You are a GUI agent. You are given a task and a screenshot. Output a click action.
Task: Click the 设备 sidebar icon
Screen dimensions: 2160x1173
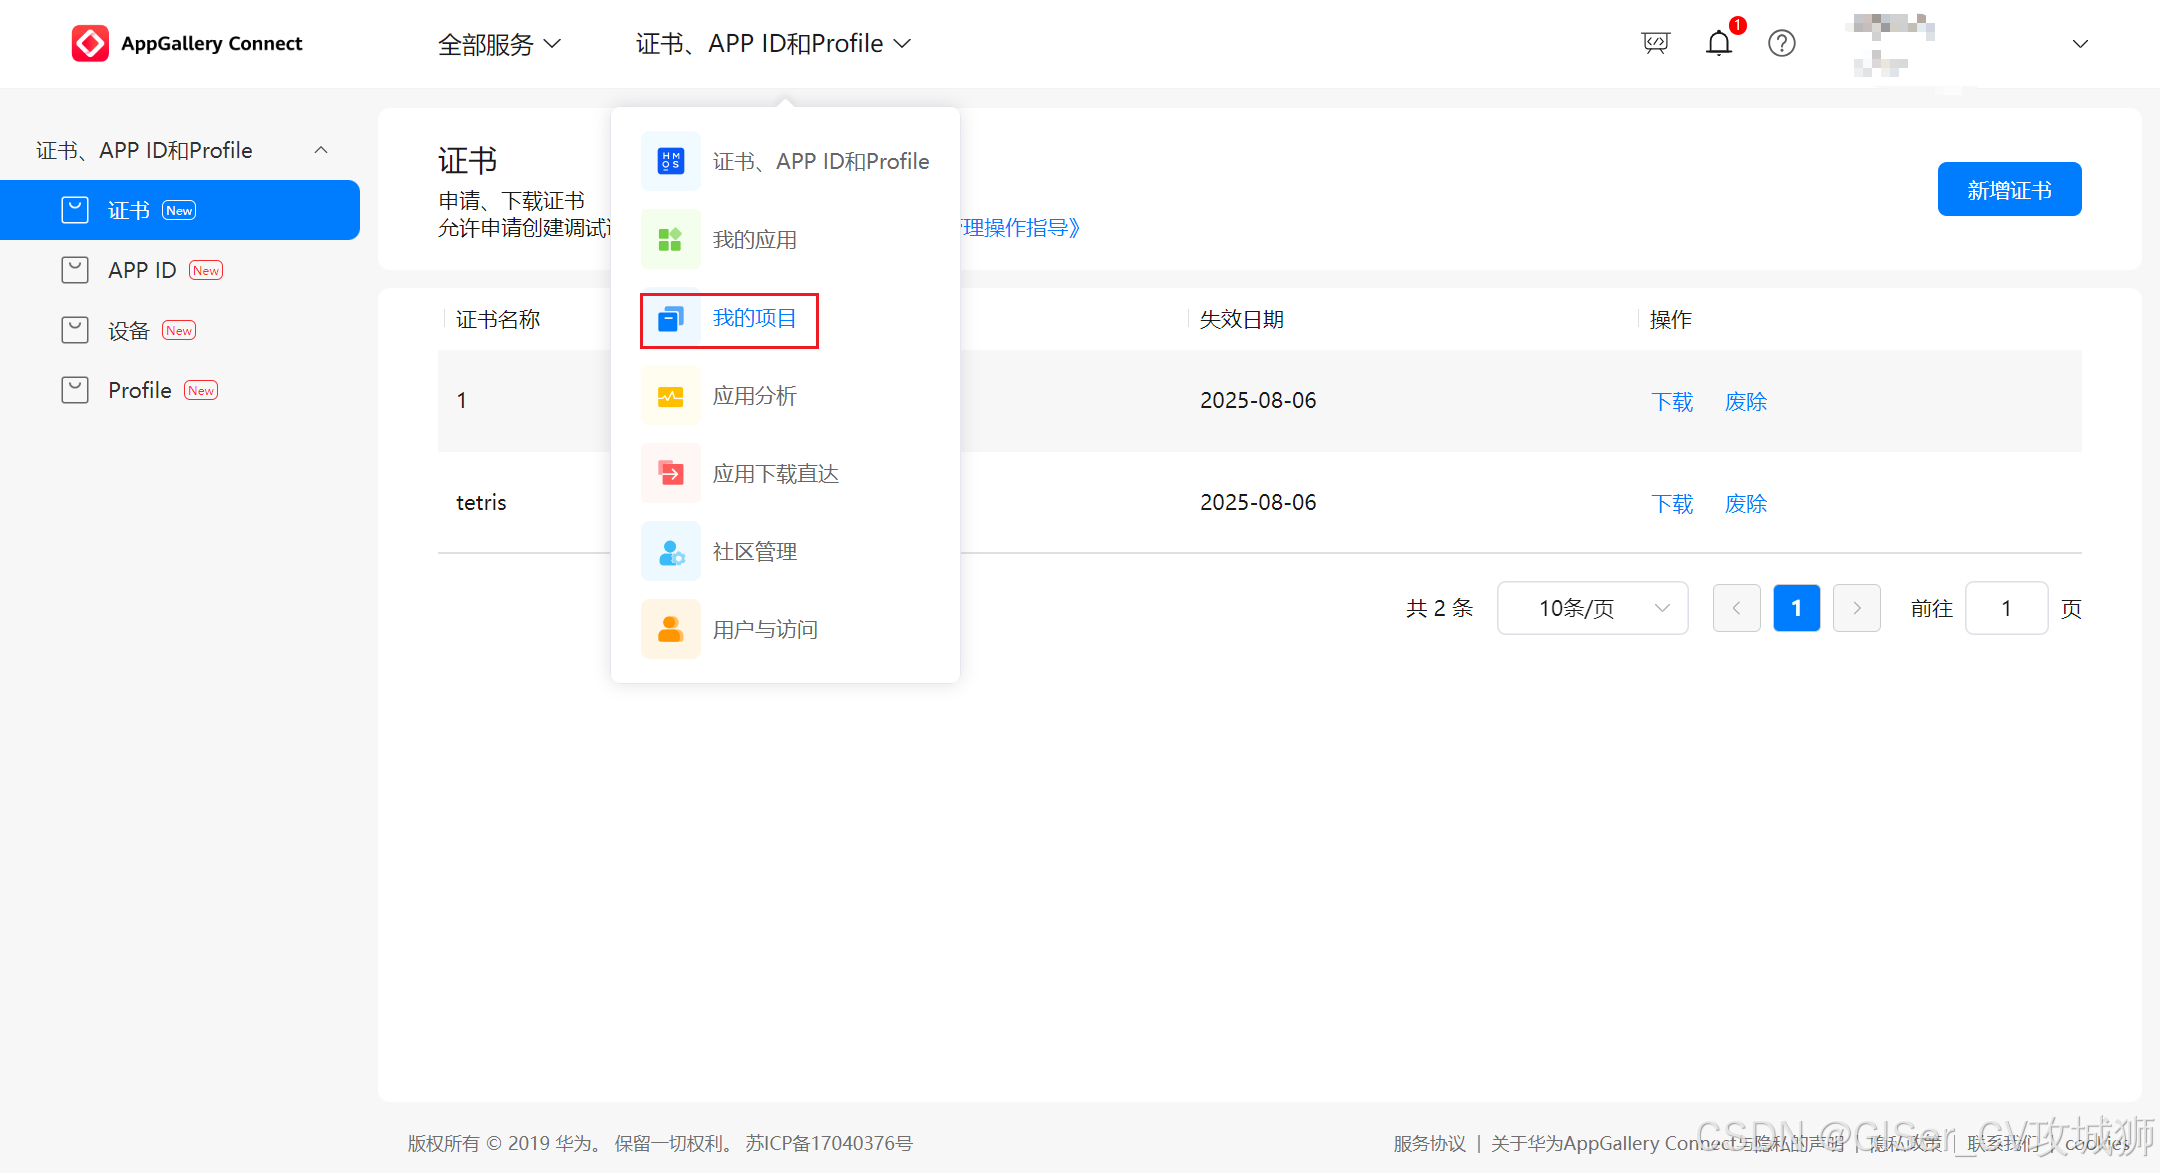click(x=75, y=330)
